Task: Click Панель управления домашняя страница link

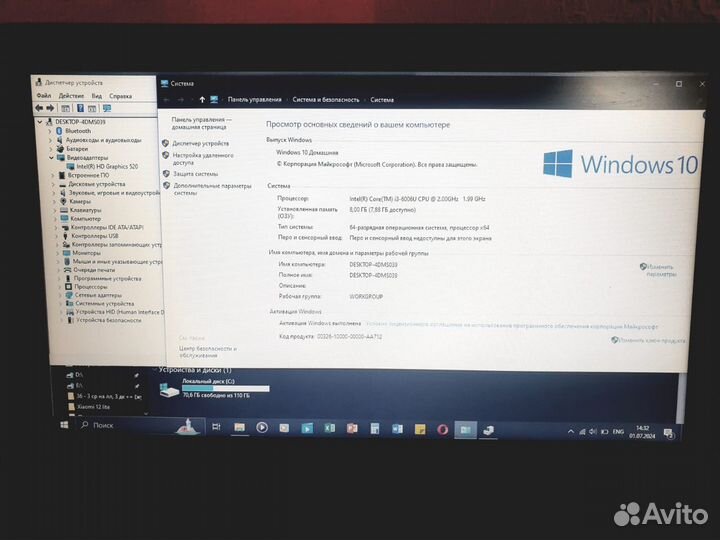Action: coord(201,123)
